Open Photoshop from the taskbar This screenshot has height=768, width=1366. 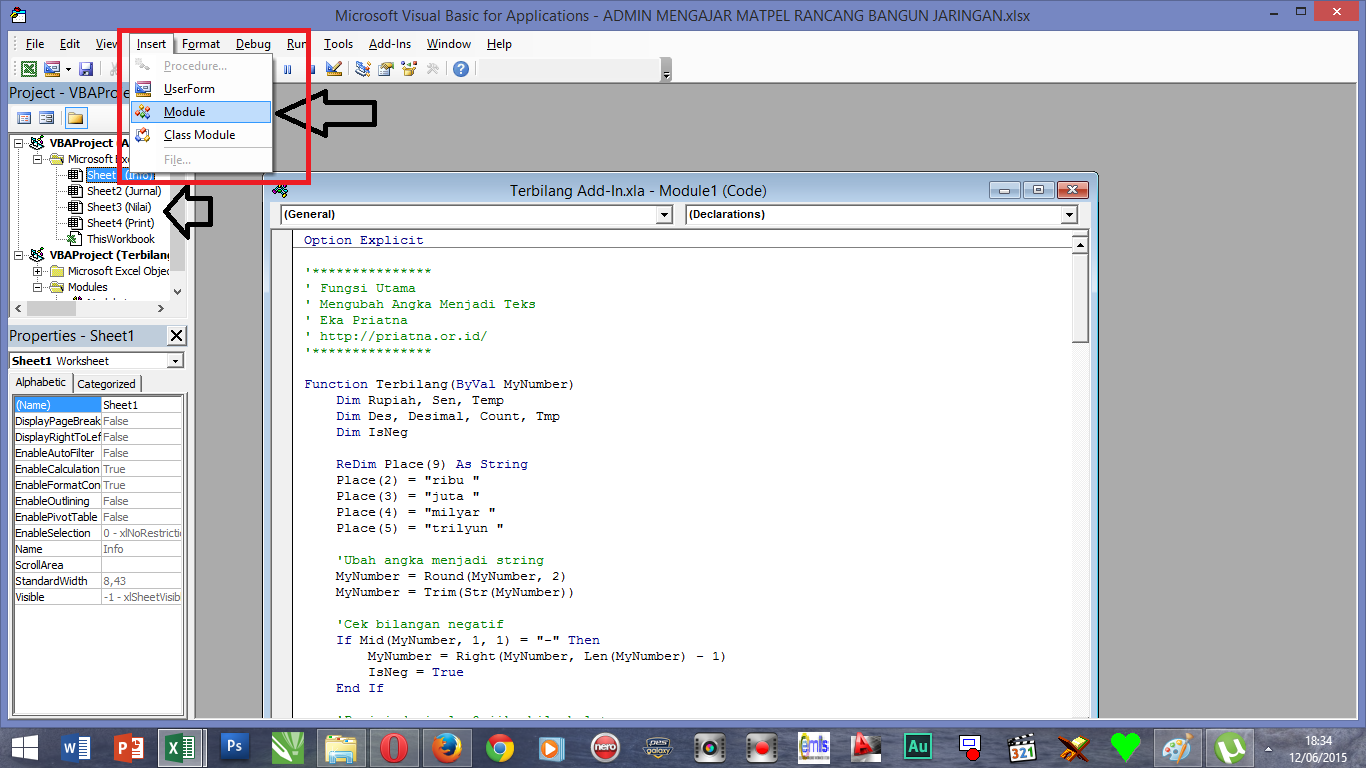(x=235, y=747)
